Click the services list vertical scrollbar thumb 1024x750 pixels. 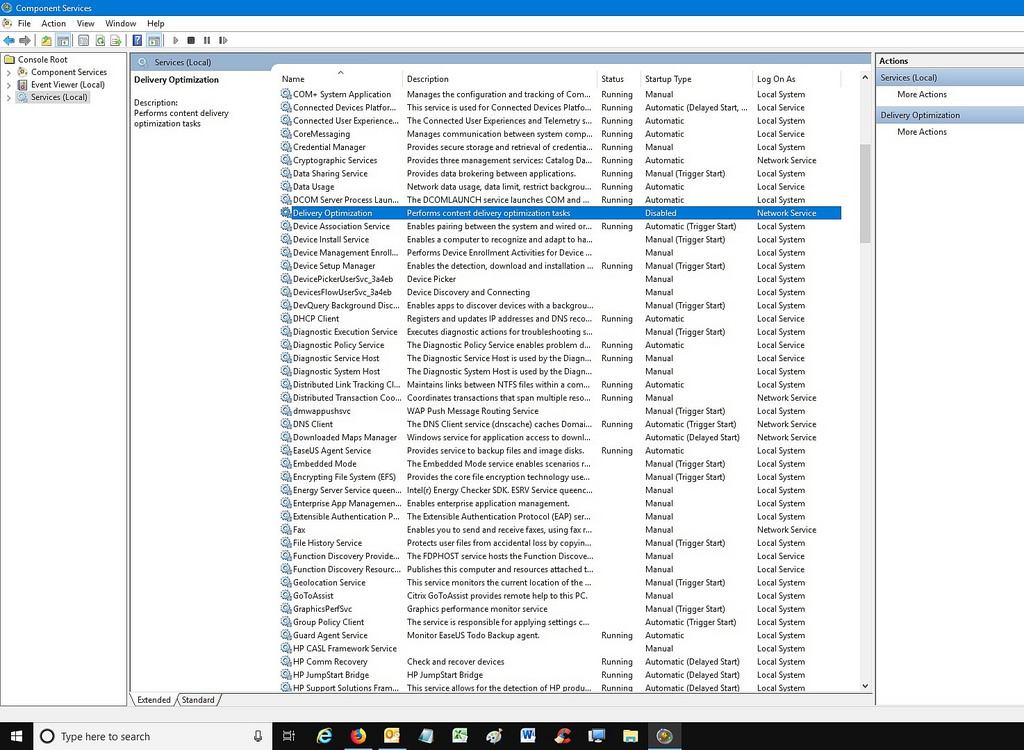865,193
